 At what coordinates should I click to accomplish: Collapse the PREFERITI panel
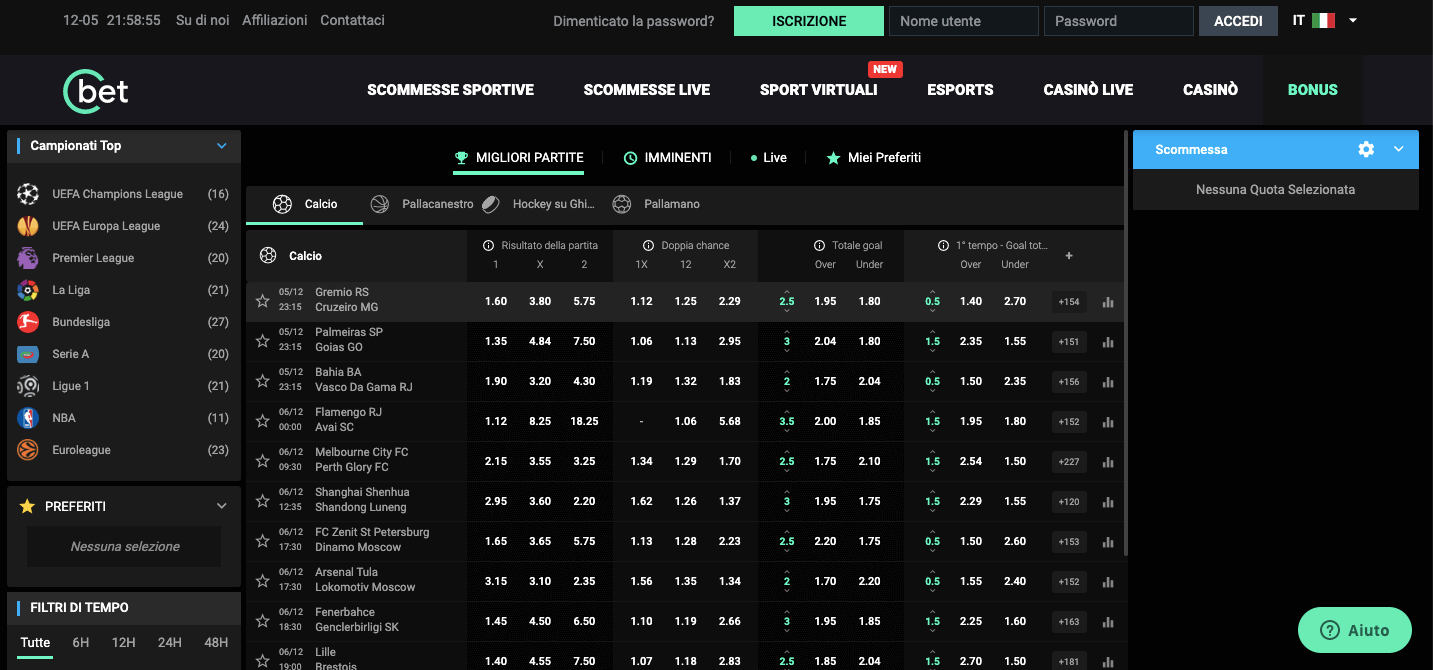[x=222, y=506]
